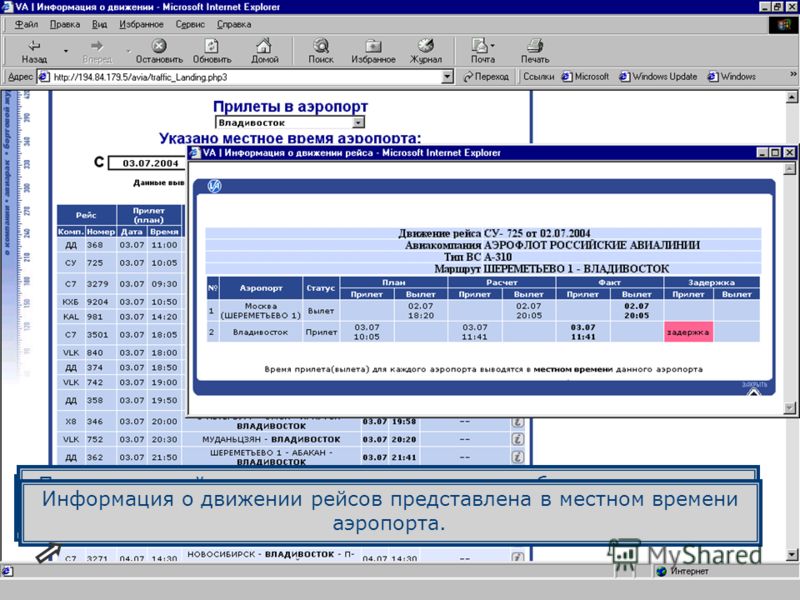Click the VLK 840 flight row
The image size is (800, 600).
[119, 353]
